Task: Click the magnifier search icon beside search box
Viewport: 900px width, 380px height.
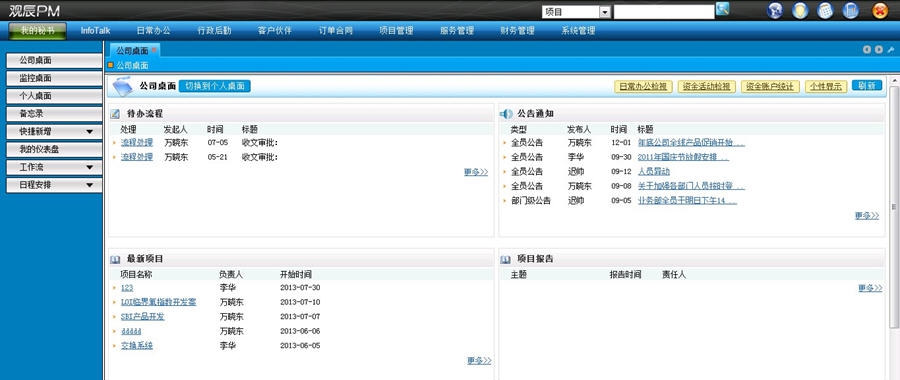Action: click(723, 9)
